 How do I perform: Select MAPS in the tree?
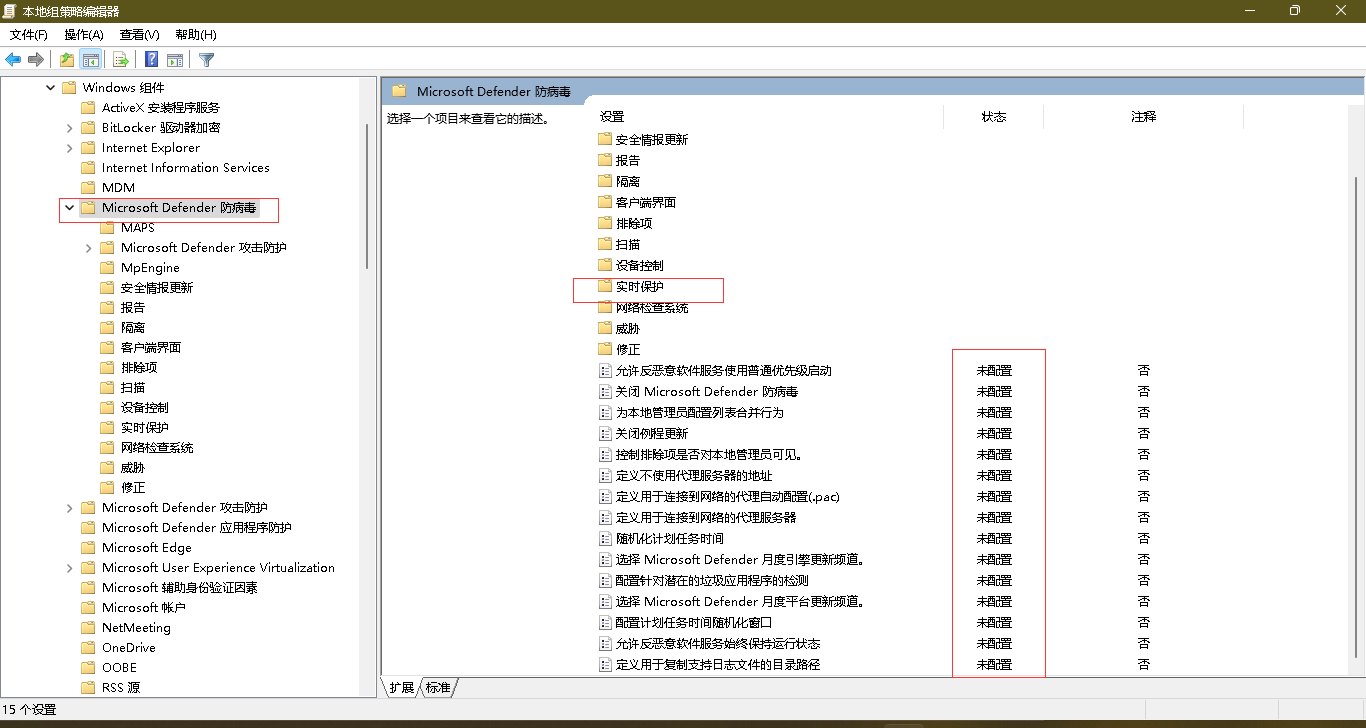click(138, 227)
